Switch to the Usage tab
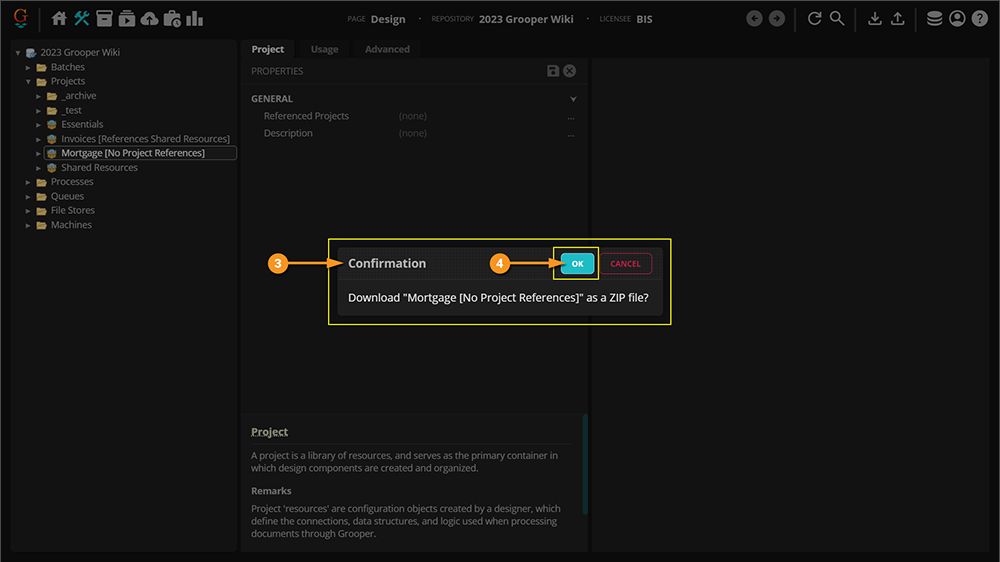 tap(324, 49)
